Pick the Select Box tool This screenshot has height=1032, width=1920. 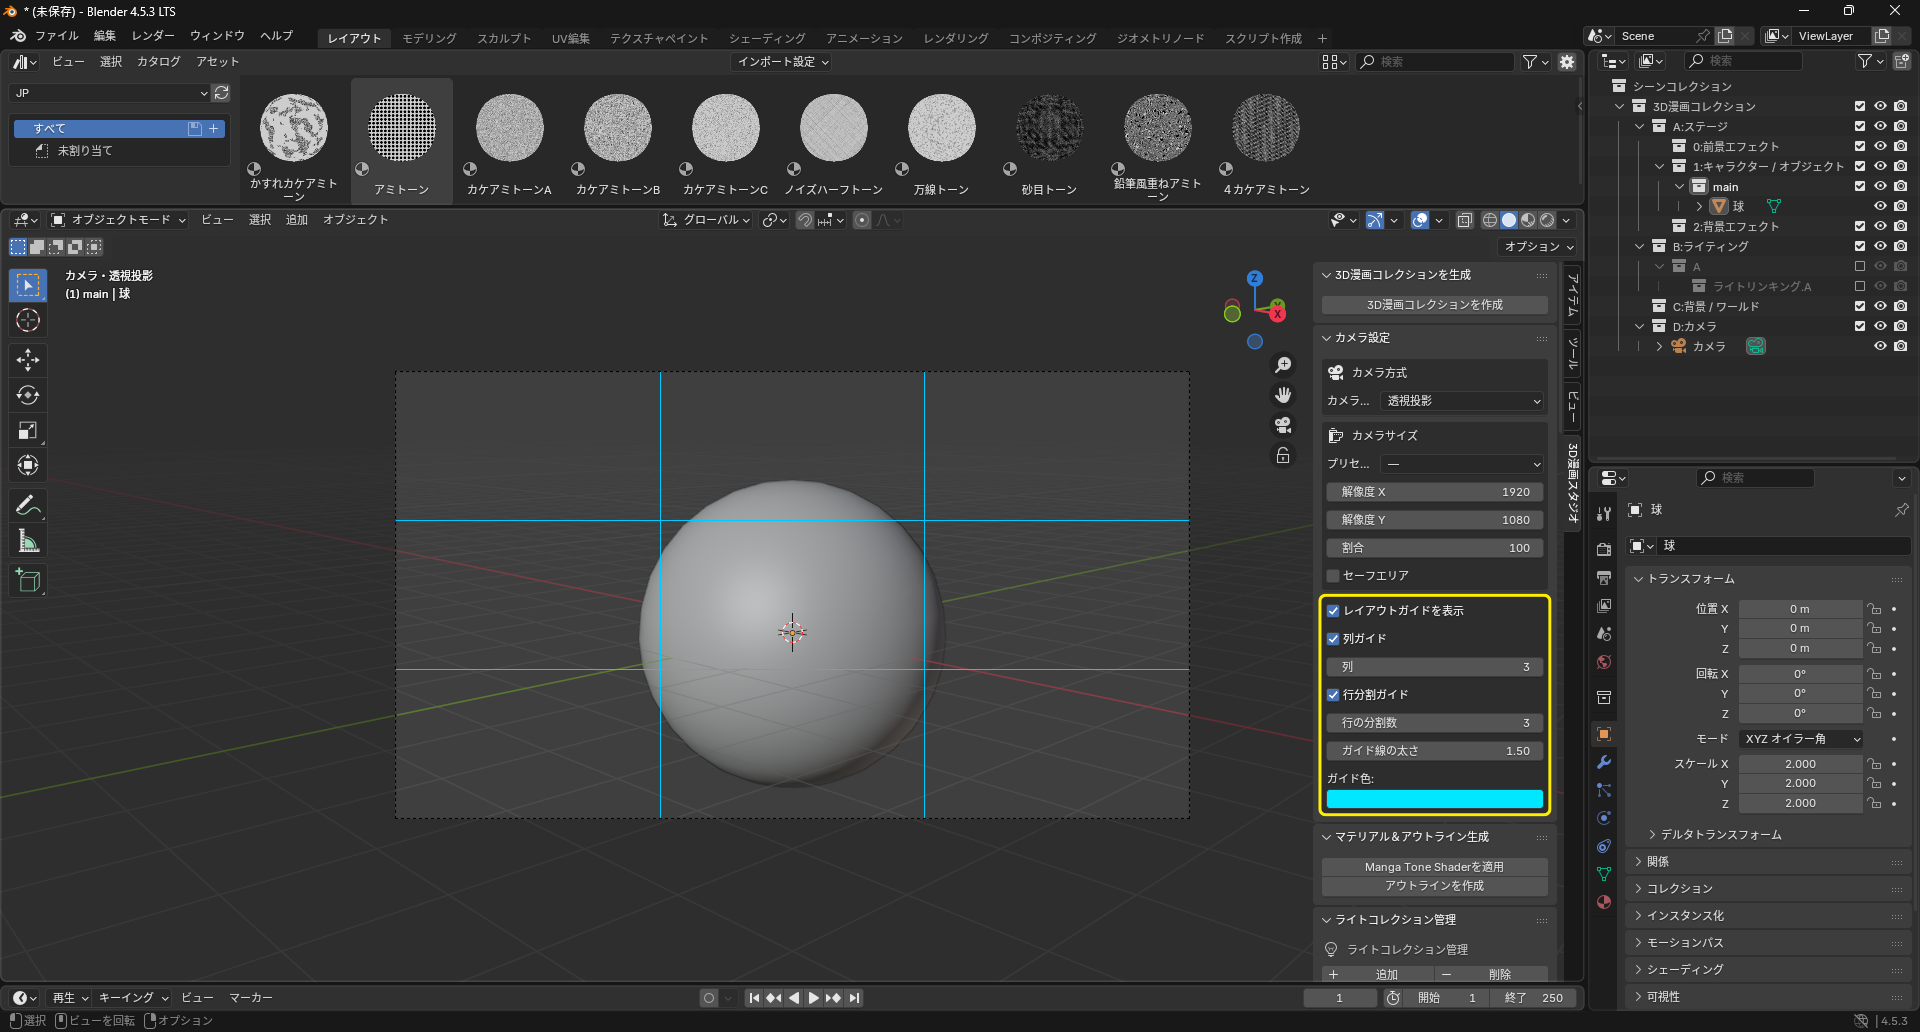pos(28,285)
